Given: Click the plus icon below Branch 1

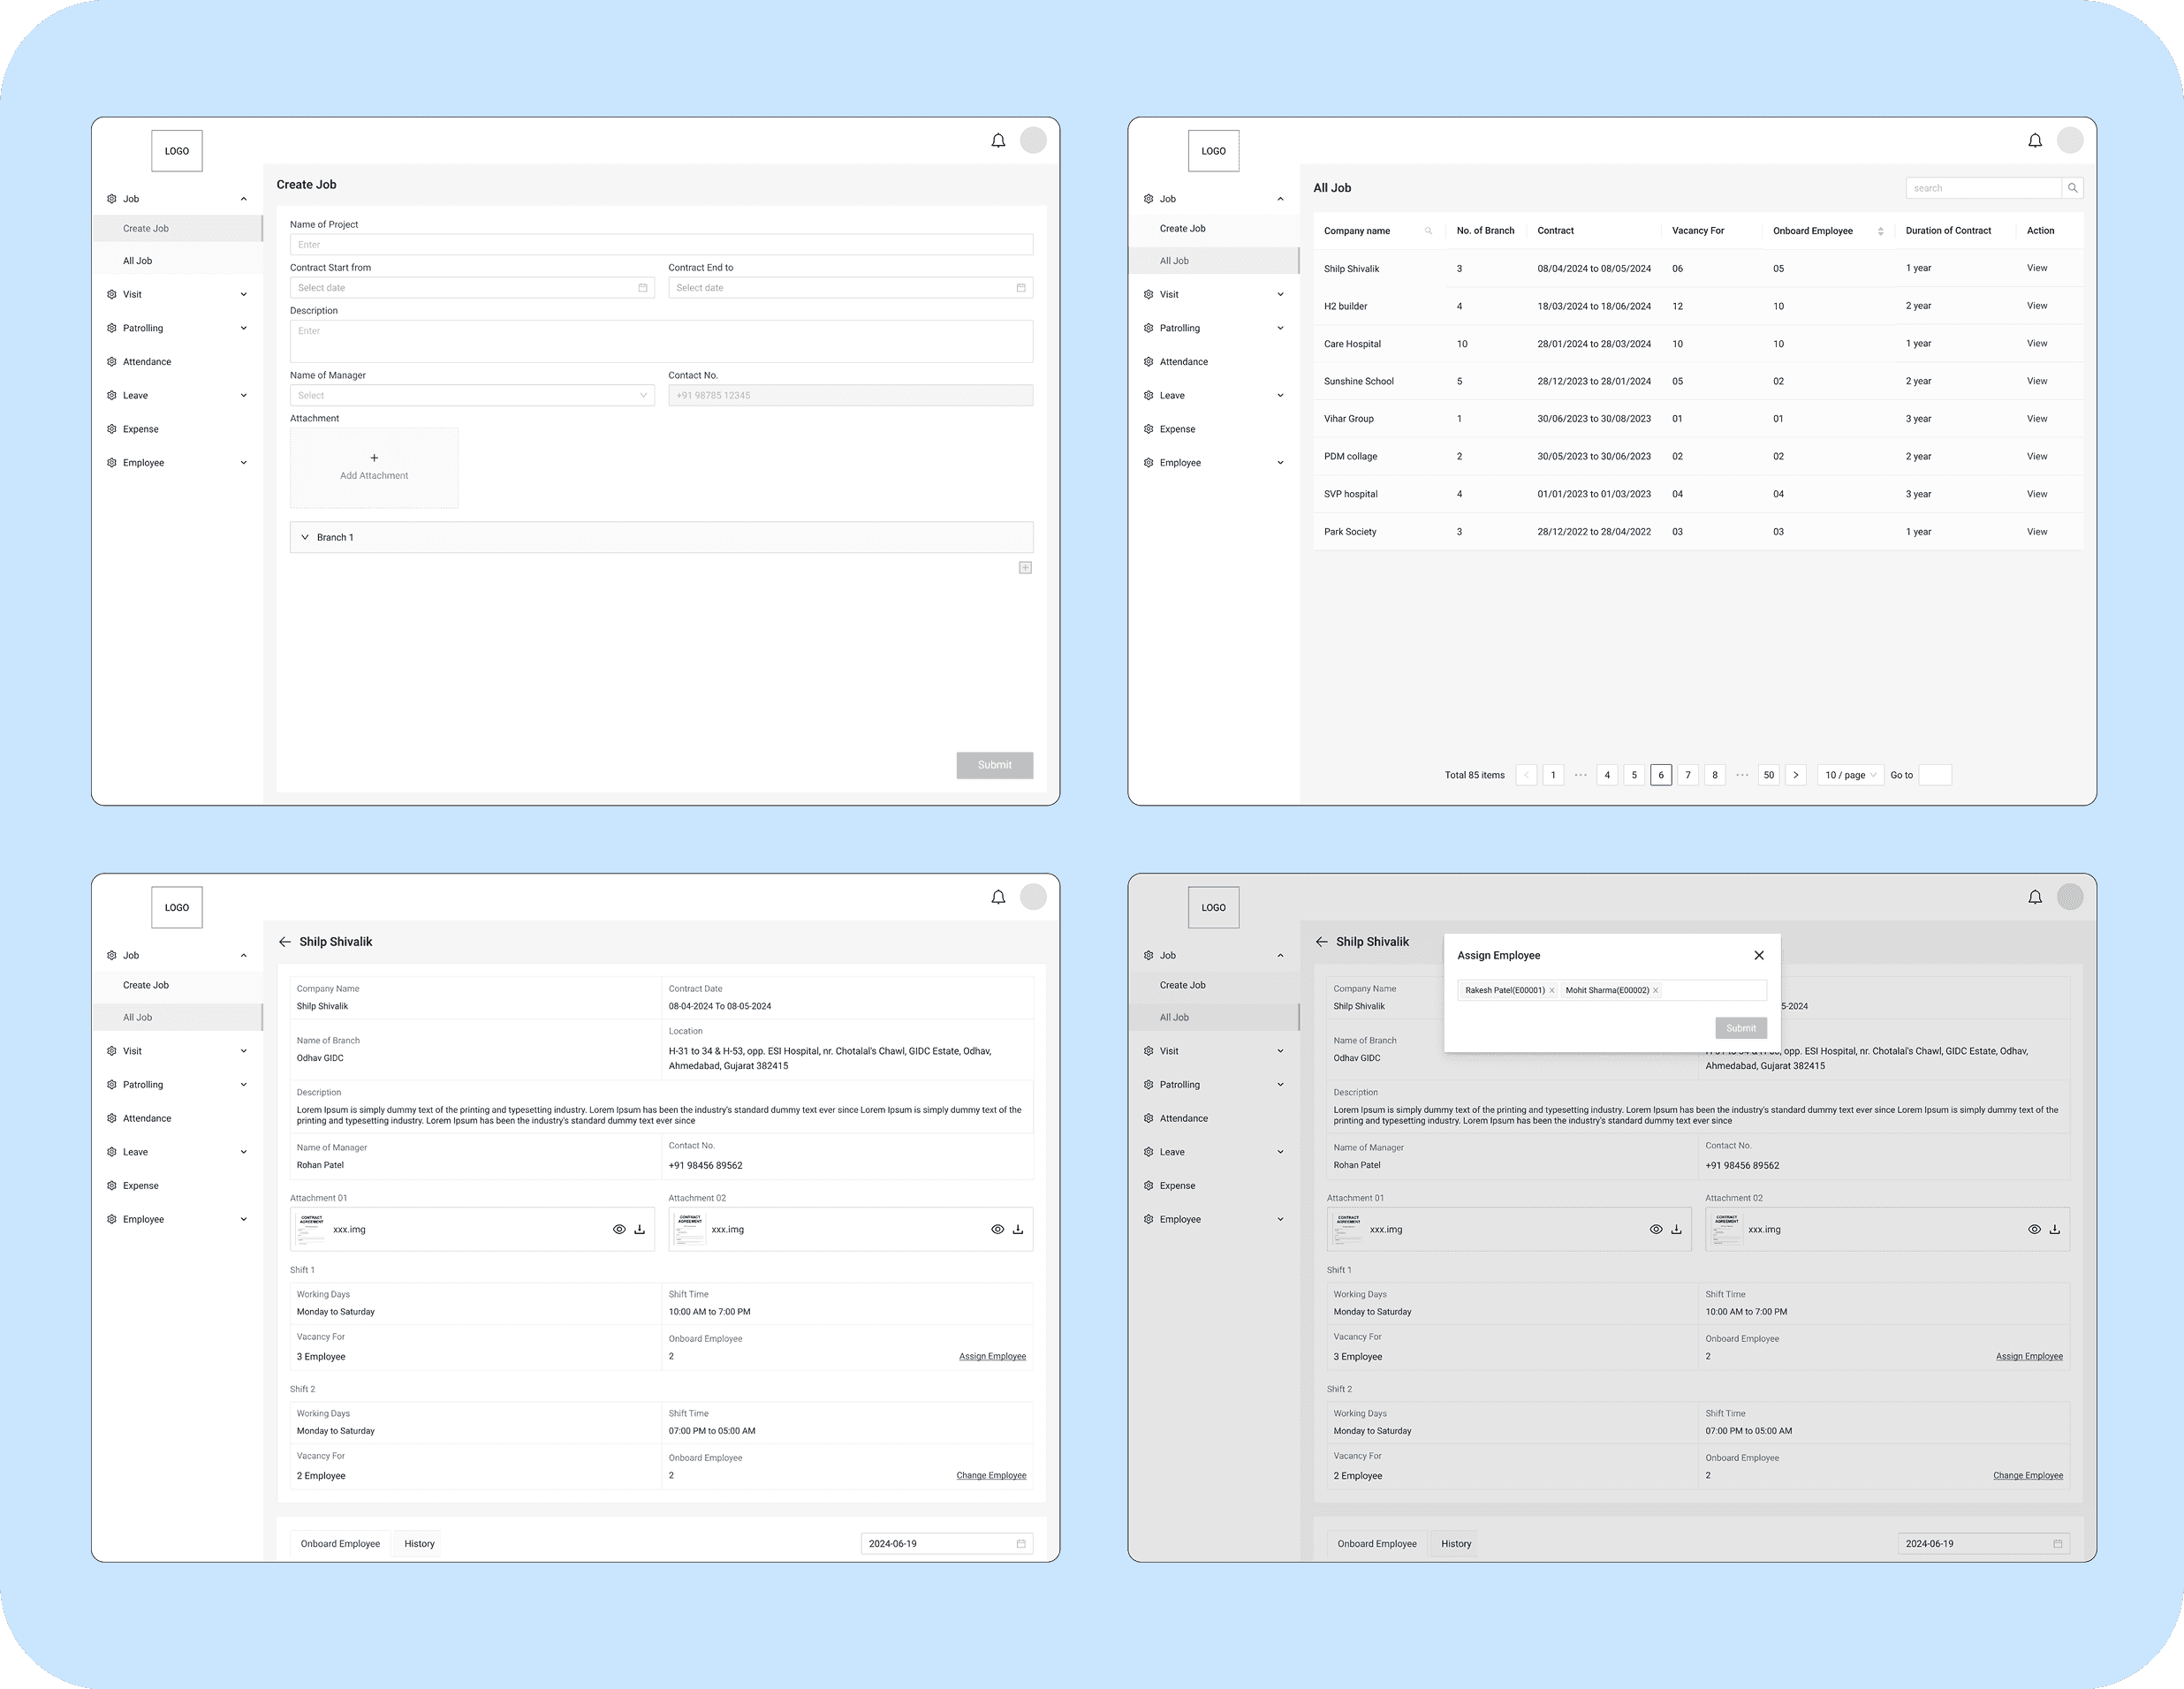Looking at the screenshot, I should point(1025,568).
